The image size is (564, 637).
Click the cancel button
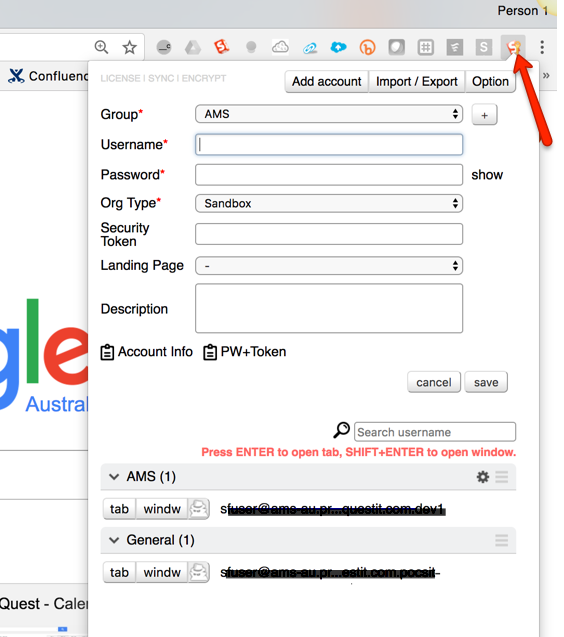(434, 382)
